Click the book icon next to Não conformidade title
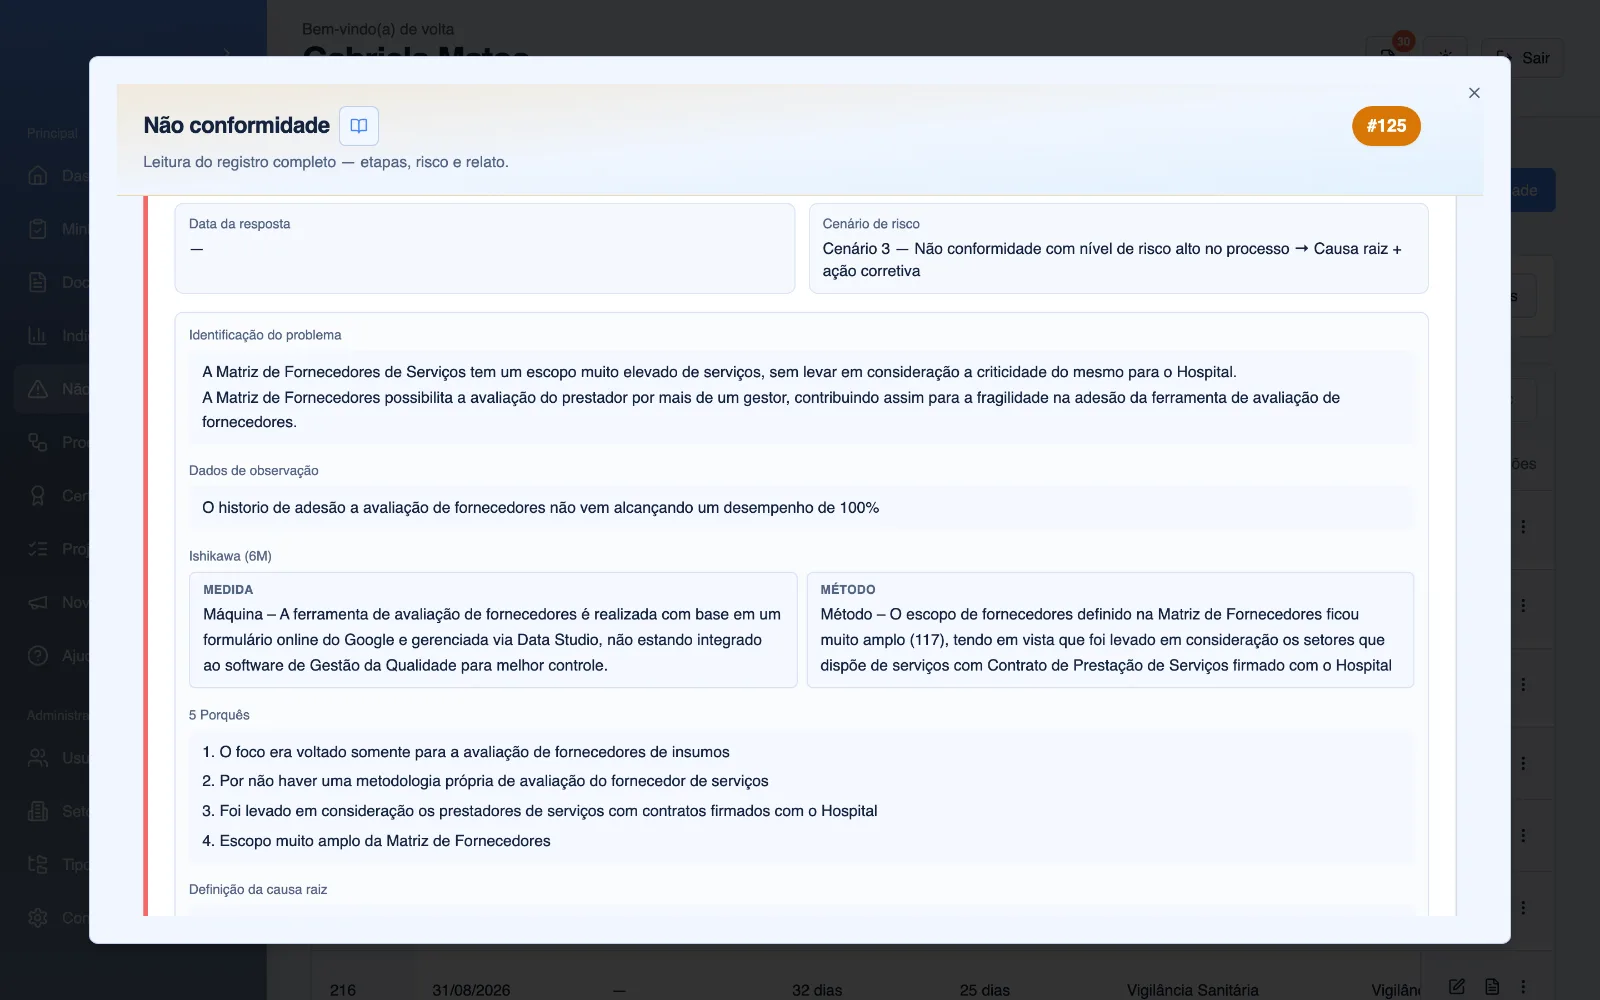Screen dimensions: 1600x1000 pos(359,126)
